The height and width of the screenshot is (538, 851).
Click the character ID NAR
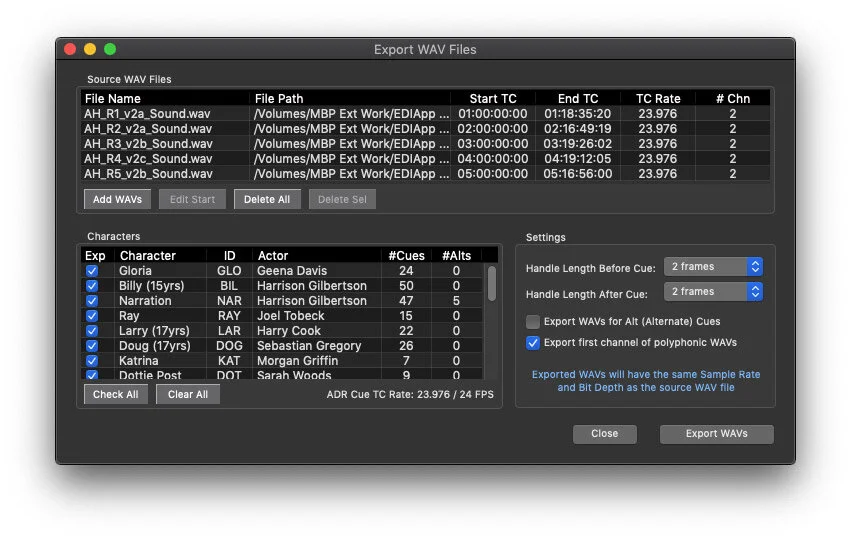229,301
